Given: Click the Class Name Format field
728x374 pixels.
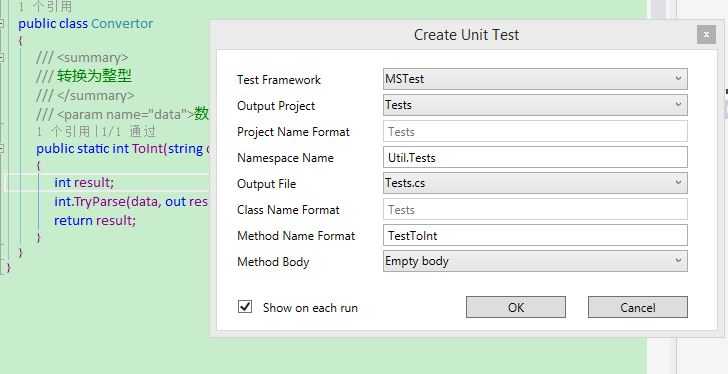Looking at the screenshot, I should pyautogui.click(x=535, y=209).
